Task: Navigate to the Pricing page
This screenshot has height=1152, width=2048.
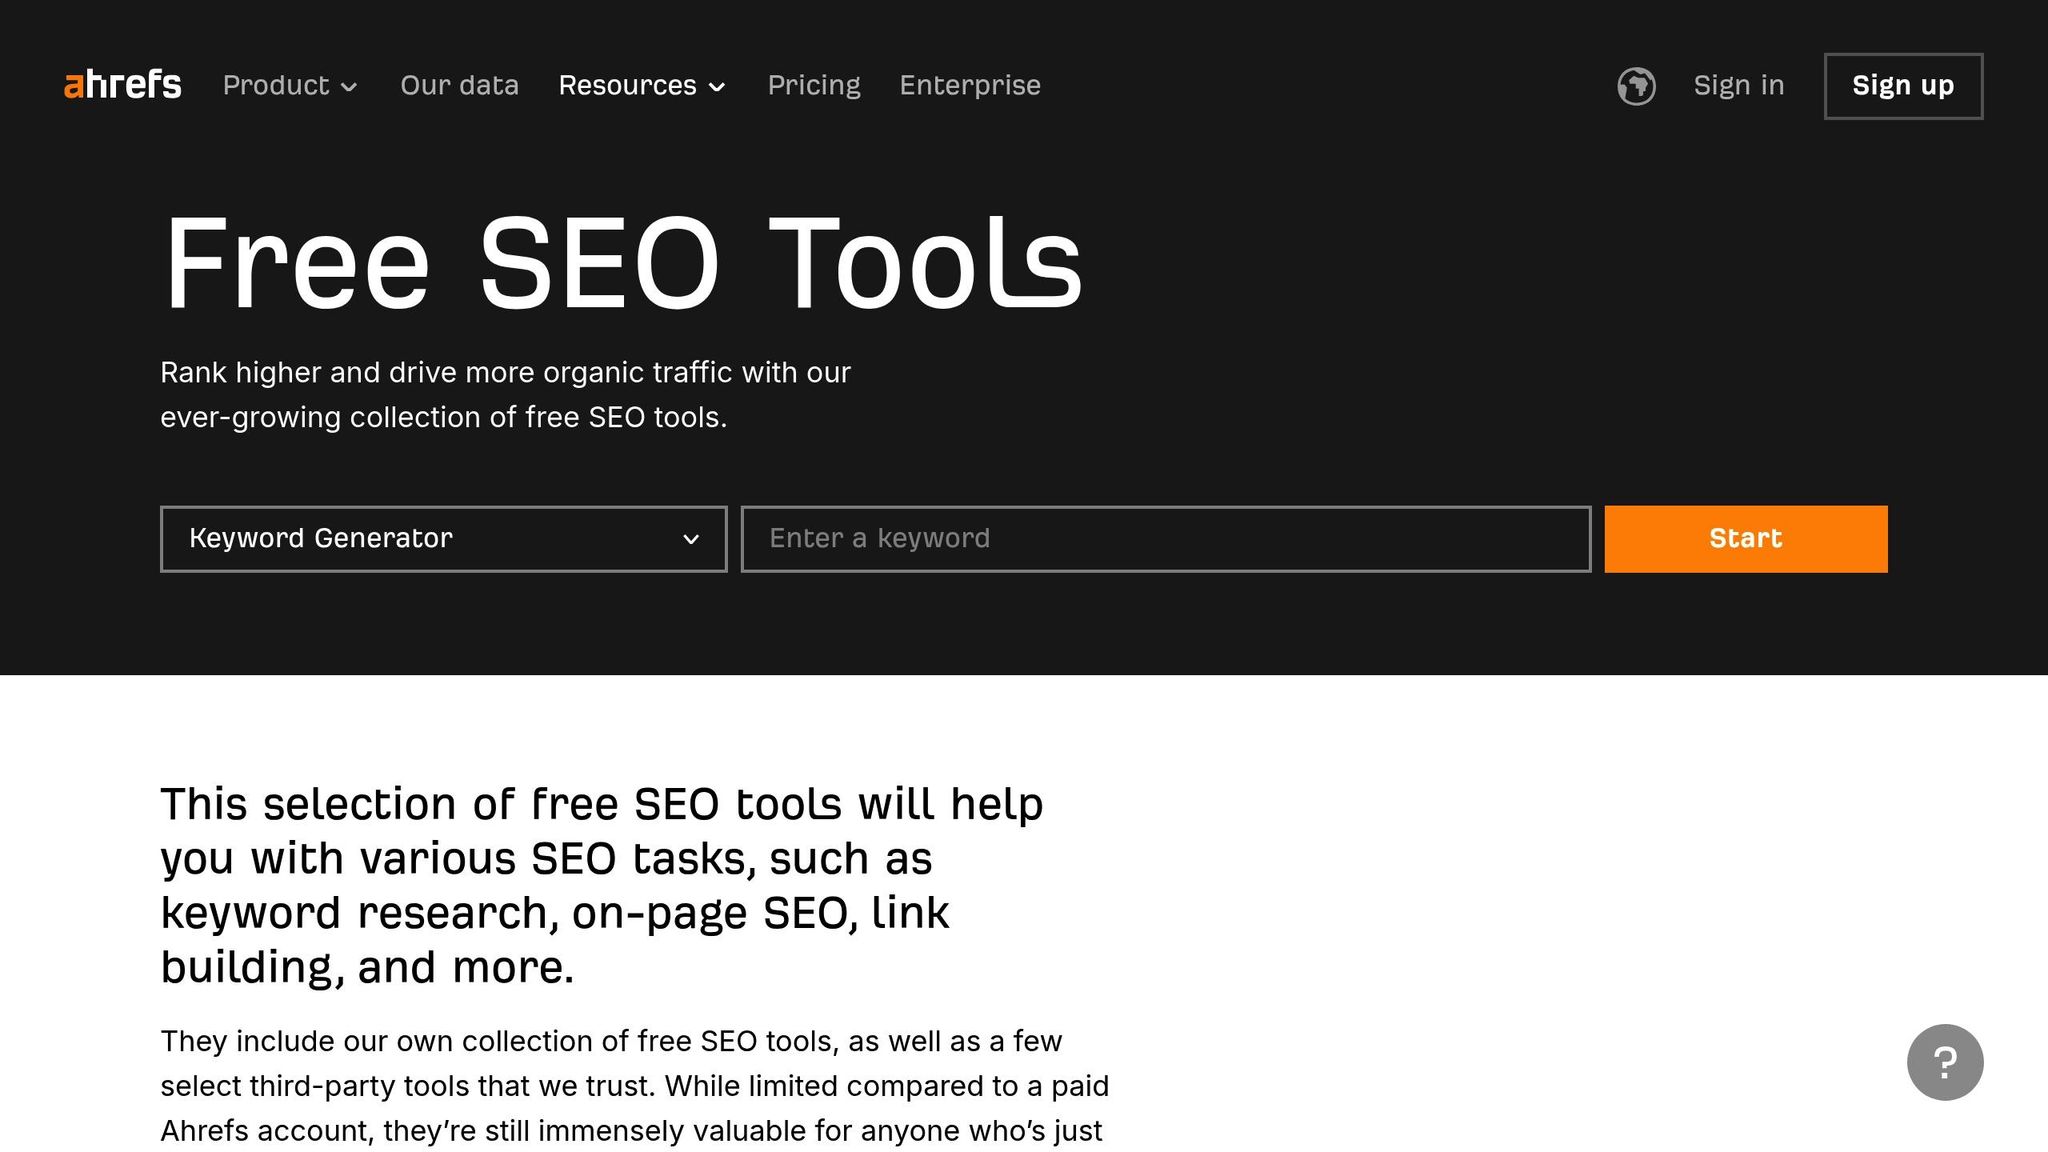Action: click(813, 85)
